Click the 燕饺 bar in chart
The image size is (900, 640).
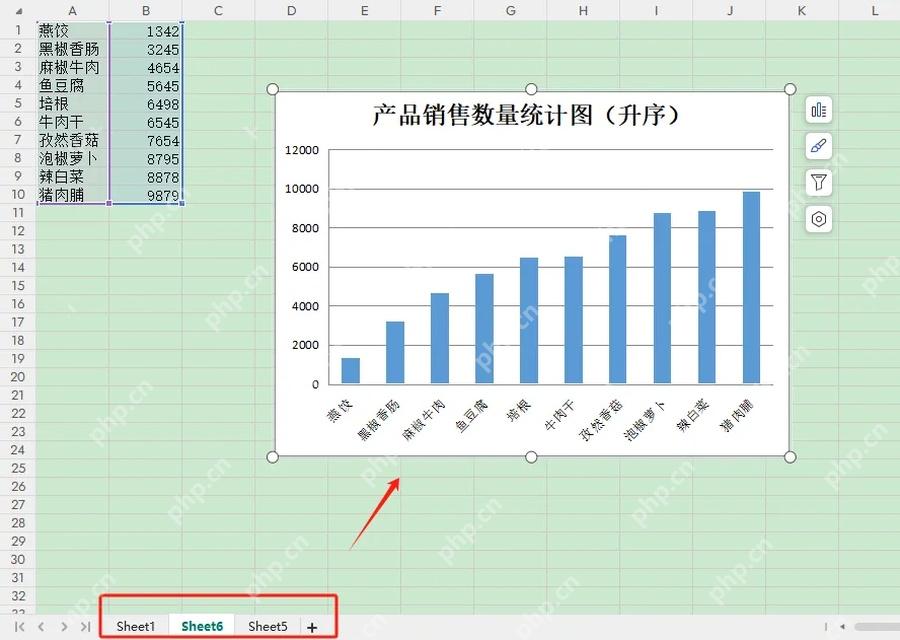coord(350,371)
